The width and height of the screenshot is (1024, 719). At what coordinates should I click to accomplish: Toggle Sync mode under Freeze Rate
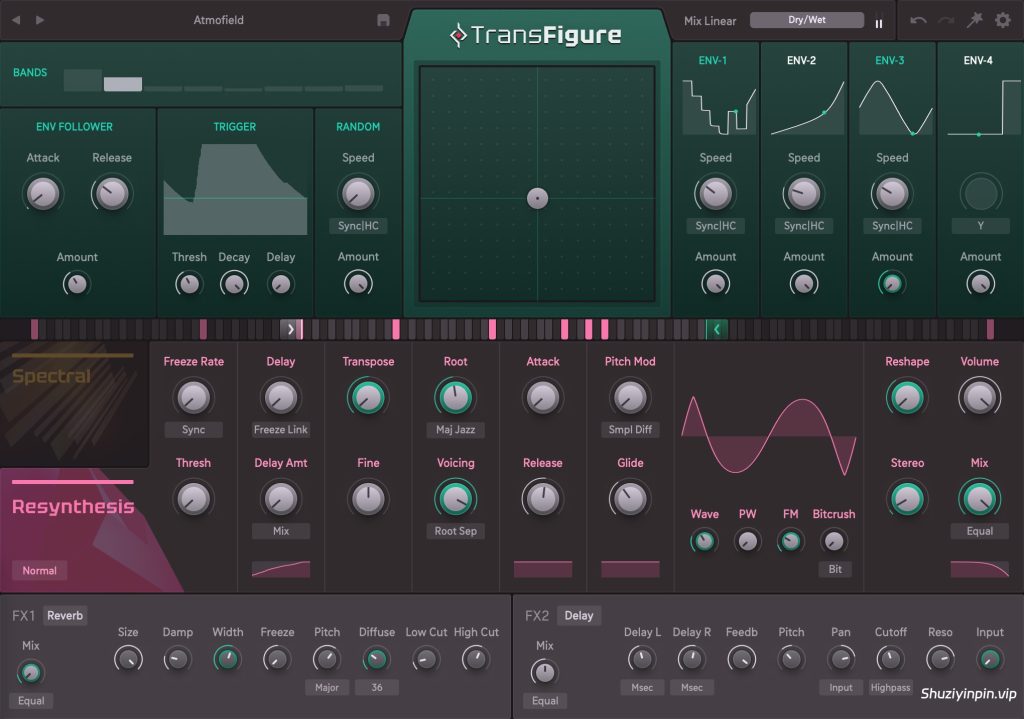tap(193, 429)
